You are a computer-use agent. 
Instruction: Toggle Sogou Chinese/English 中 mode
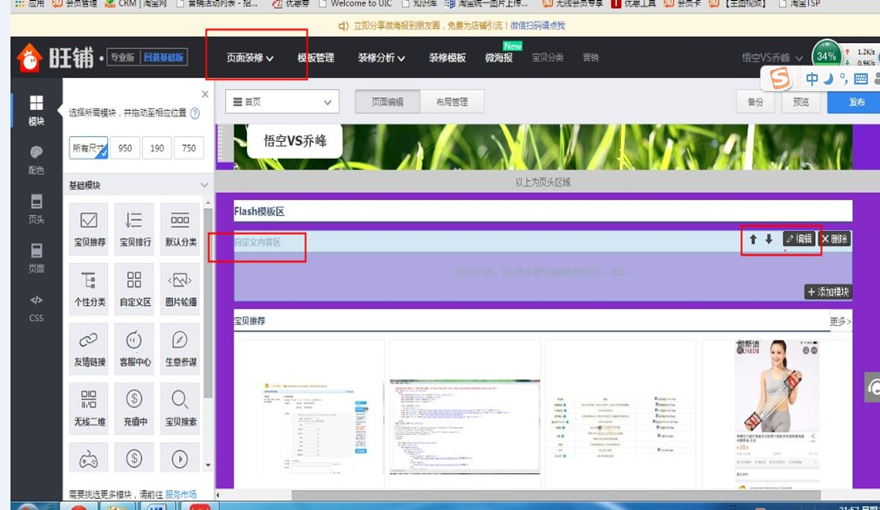click(812, 79)
